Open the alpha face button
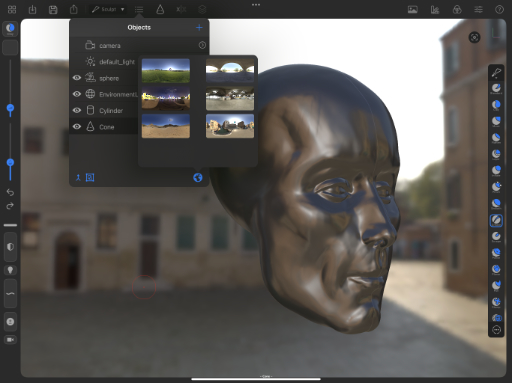Image resolution: width=512 pixels, height=383 pixels. point(10,322)
